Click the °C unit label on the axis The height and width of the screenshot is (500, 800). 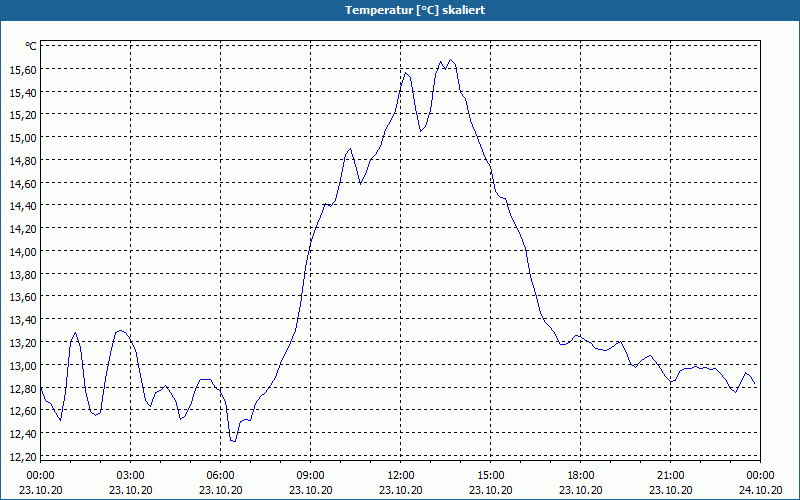(x=31, y=46)
